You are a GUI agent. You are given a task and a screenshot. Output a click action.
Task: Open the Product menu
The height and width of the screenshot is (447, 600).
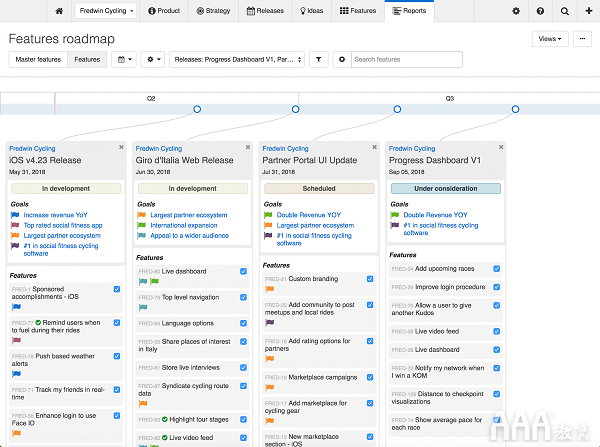tap(164, 11)
